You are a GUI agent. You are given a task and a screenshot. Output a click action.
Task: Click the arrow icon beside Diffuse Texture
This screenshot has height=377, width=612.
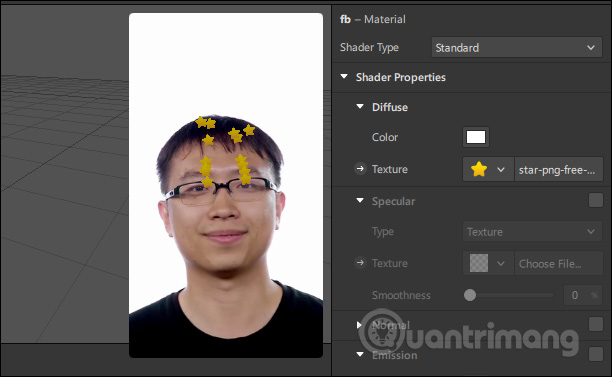pyautogui.click(x=360, y=169)
